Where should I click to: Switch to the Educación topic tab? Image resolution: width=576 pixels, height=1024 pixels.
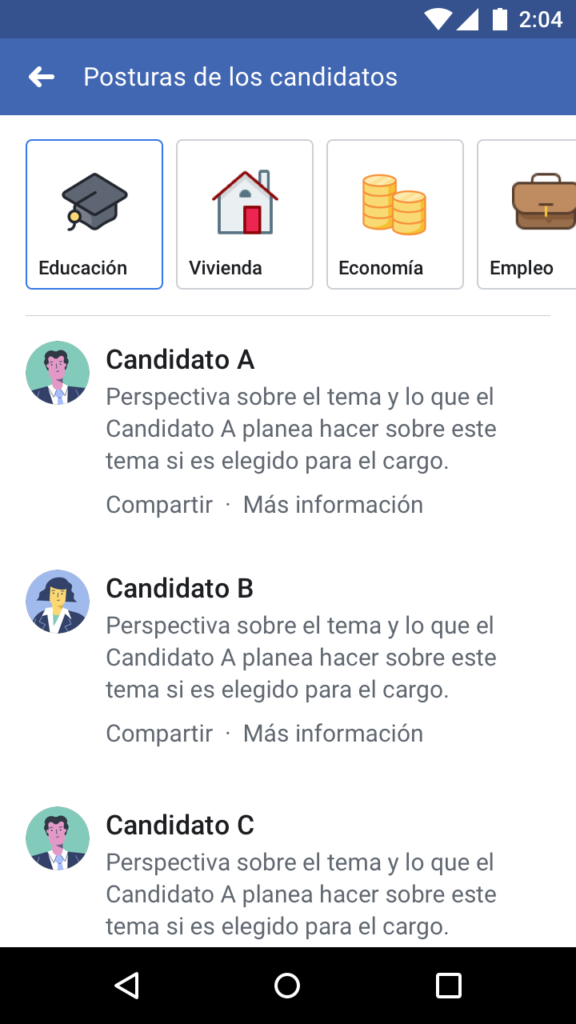click(x=94, y=214)
